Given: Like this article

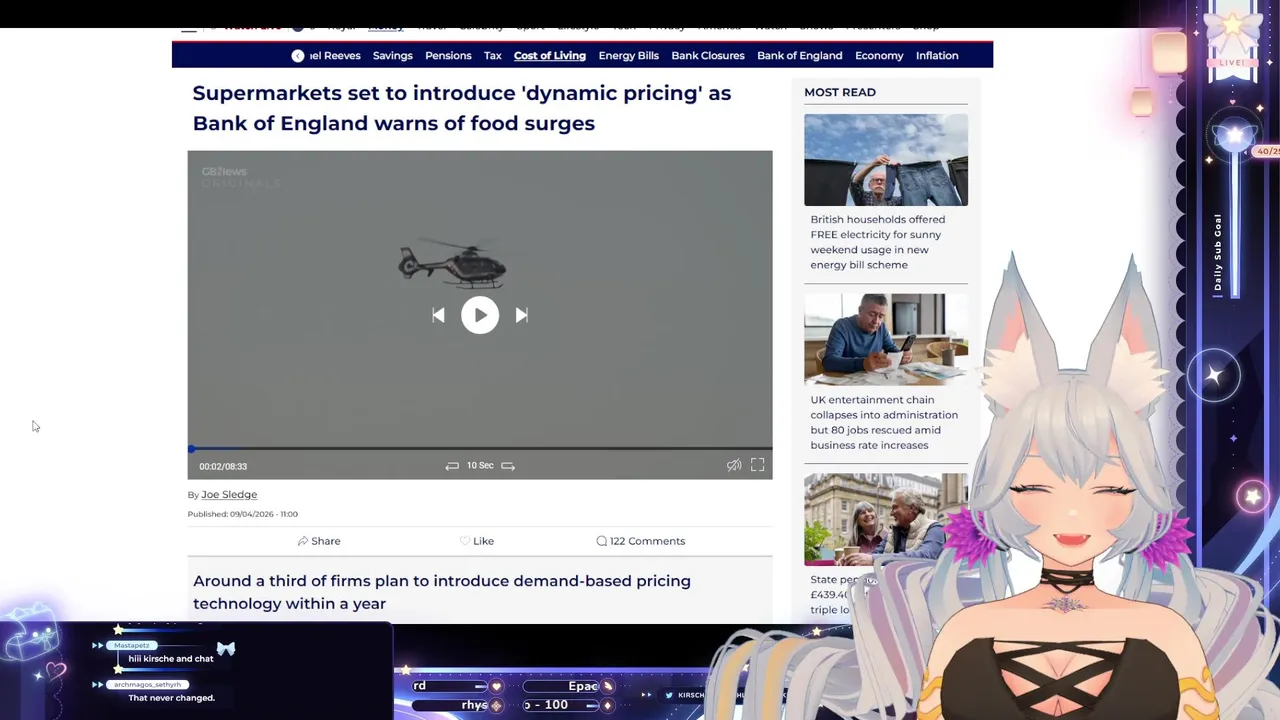Looking at the screenshot, I should tap(477, 541).
